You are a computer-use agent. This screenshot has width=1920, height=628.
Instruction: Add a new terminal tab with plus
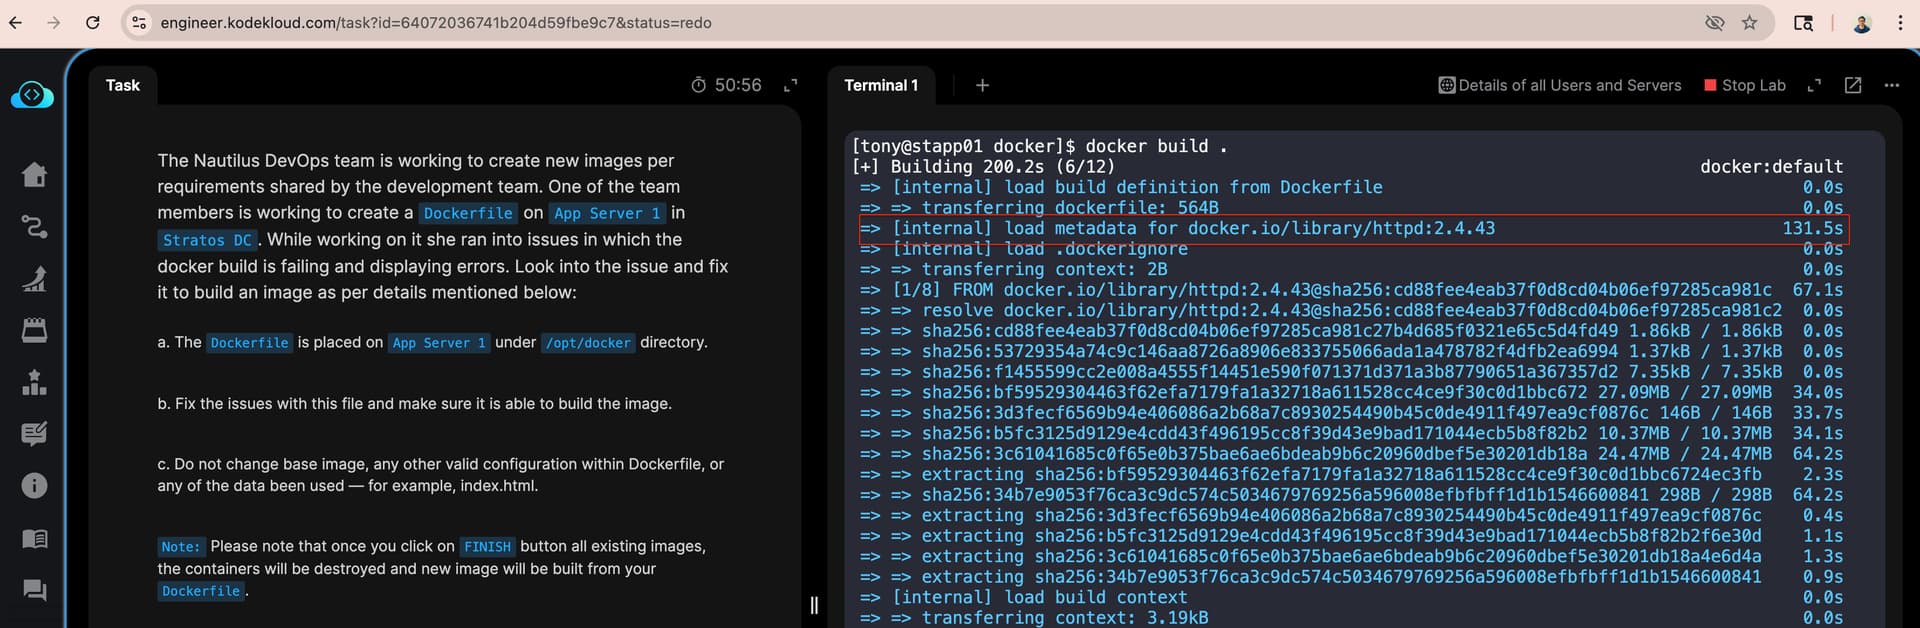[982, 85]
